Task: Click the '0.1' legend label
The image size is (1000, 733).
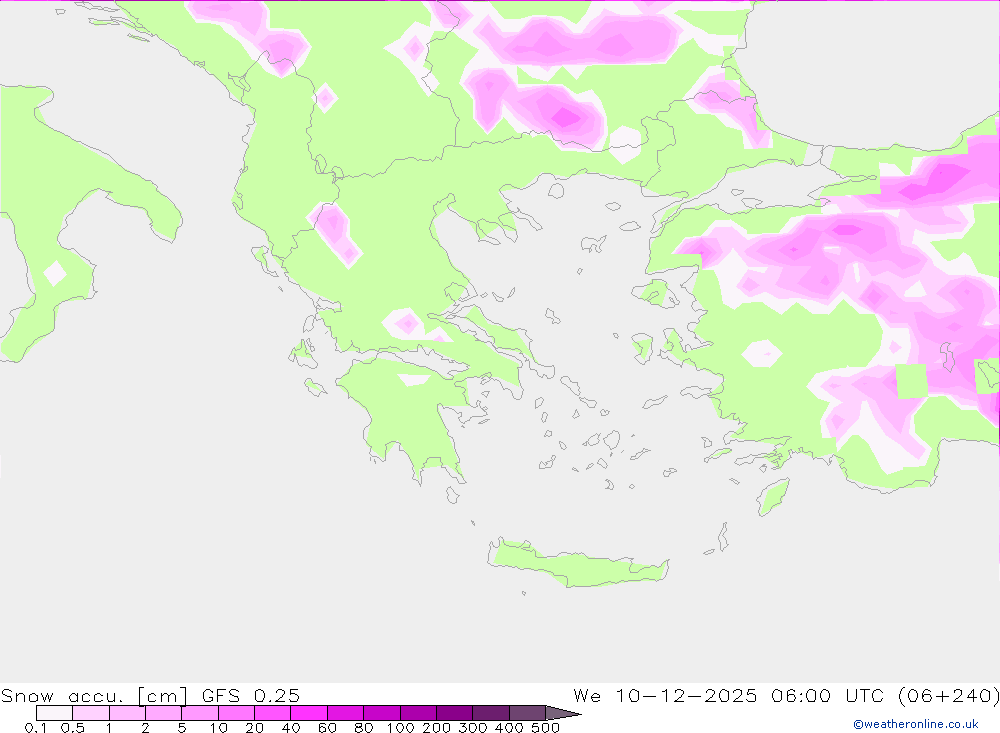Action: (35, 727)
